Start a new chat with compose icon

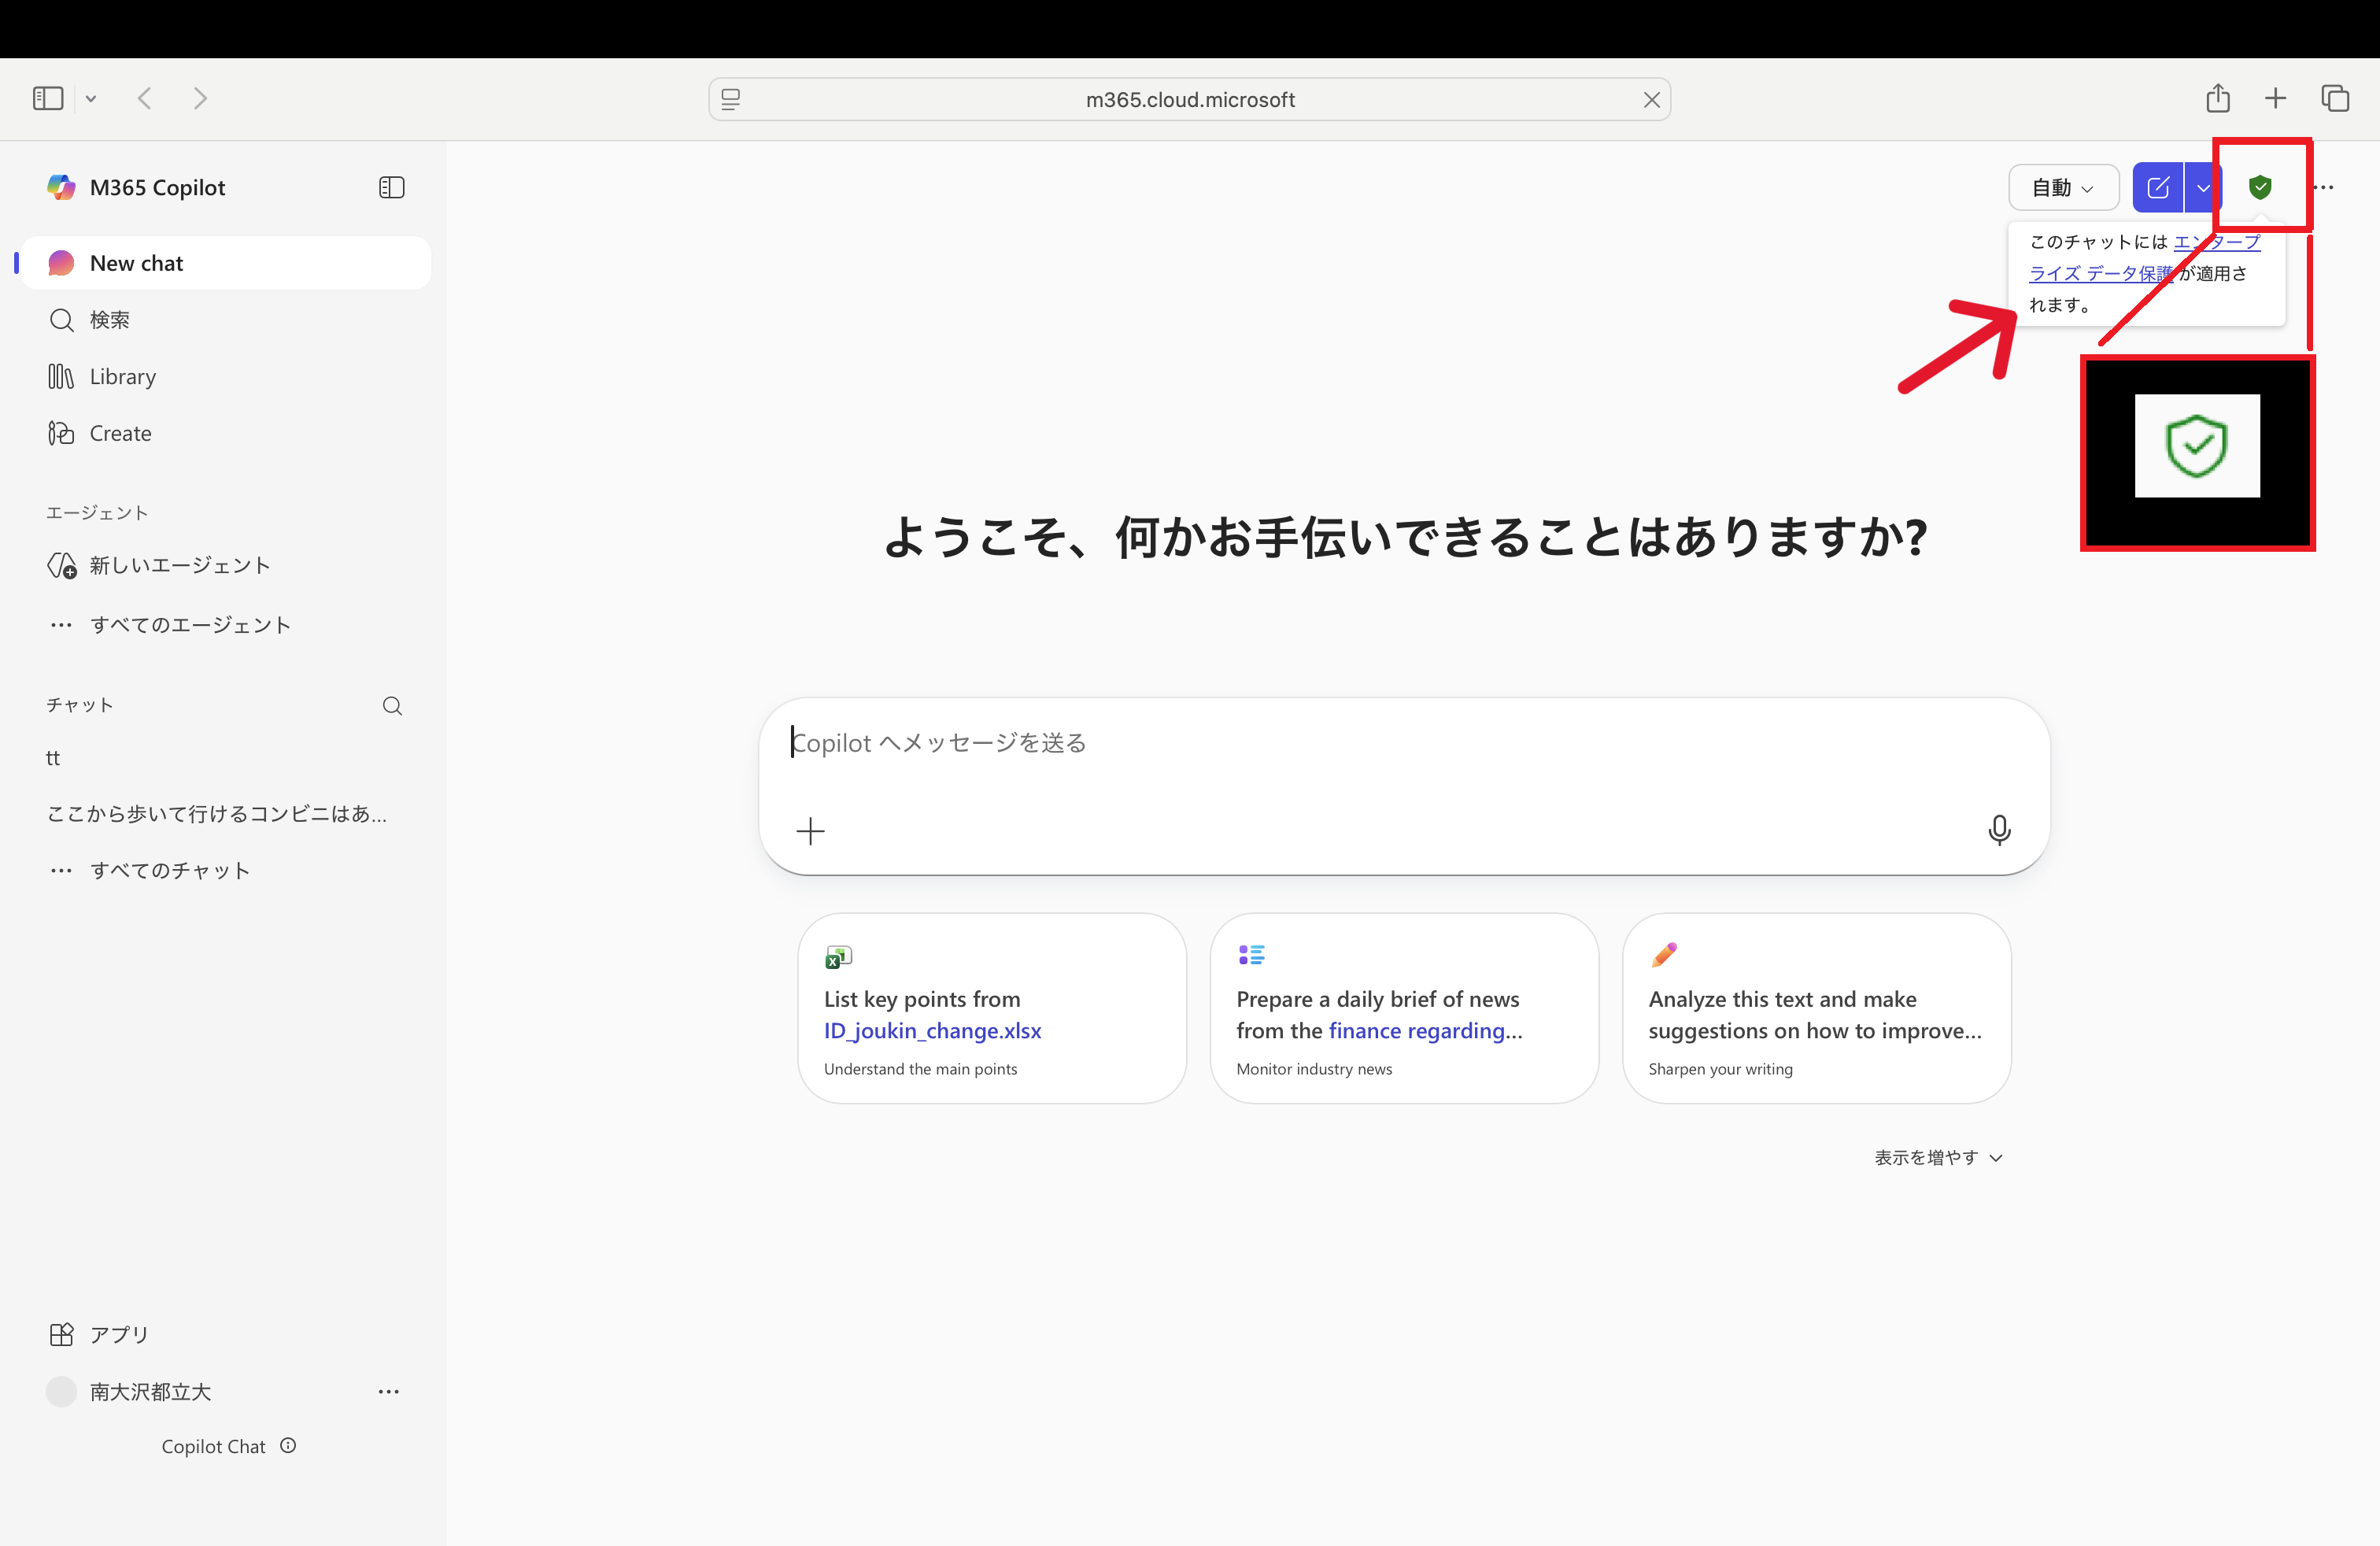coord(2157,187)
